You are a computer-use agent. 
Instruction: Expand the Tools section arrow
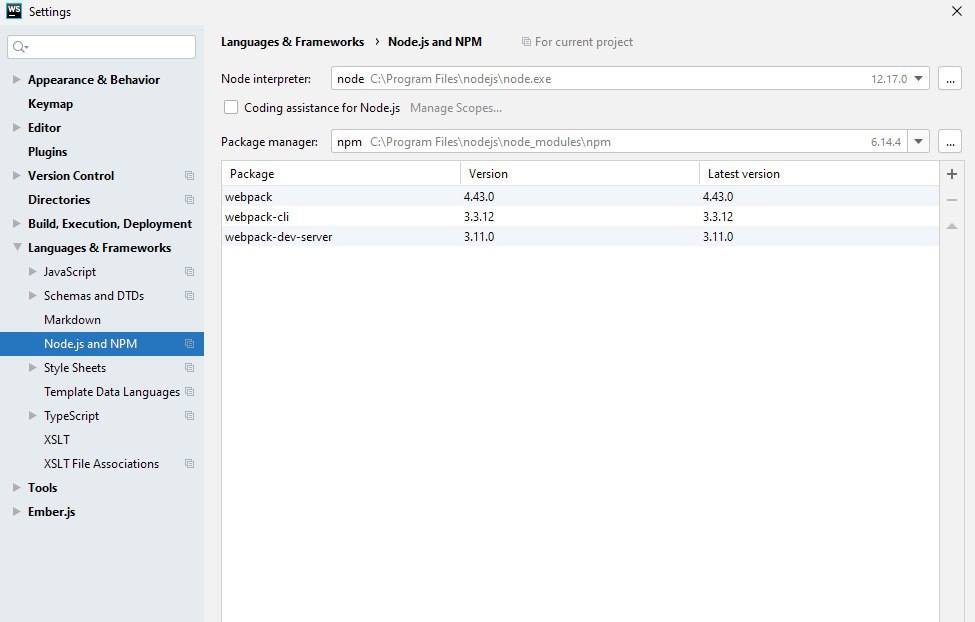17,488
